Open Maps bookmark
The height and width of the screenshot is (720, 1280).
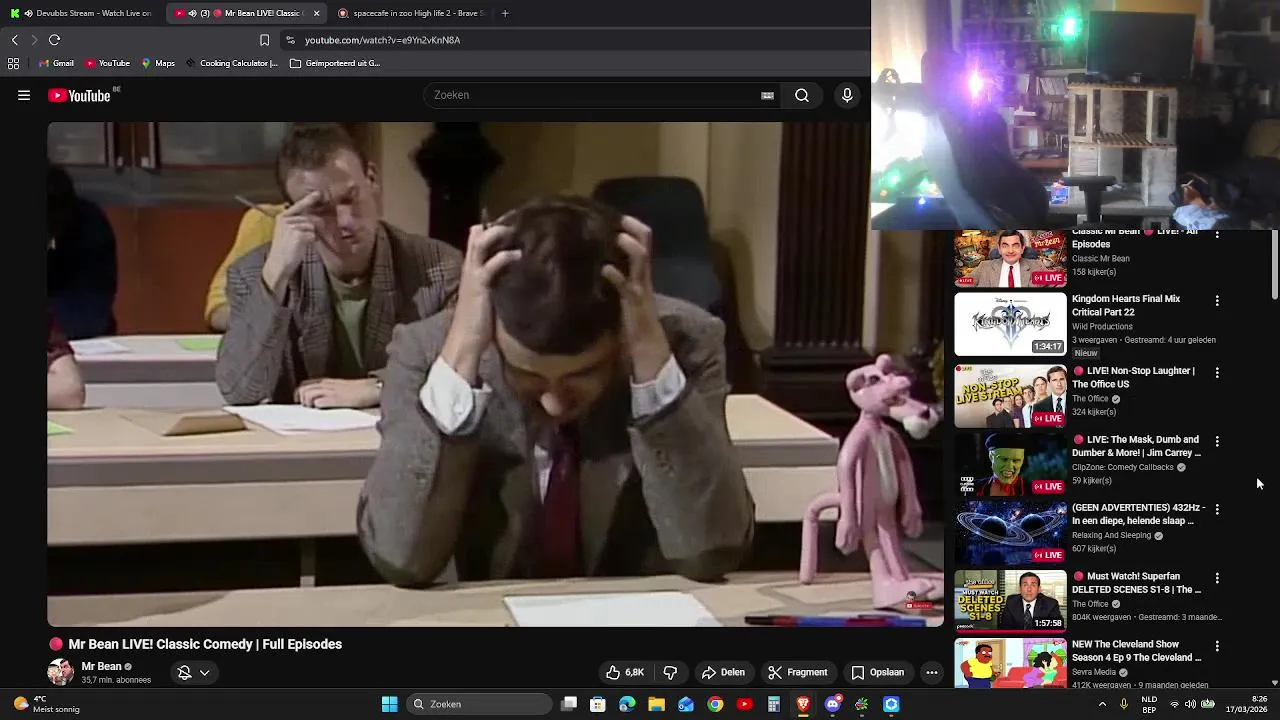(x=158, y=63)
